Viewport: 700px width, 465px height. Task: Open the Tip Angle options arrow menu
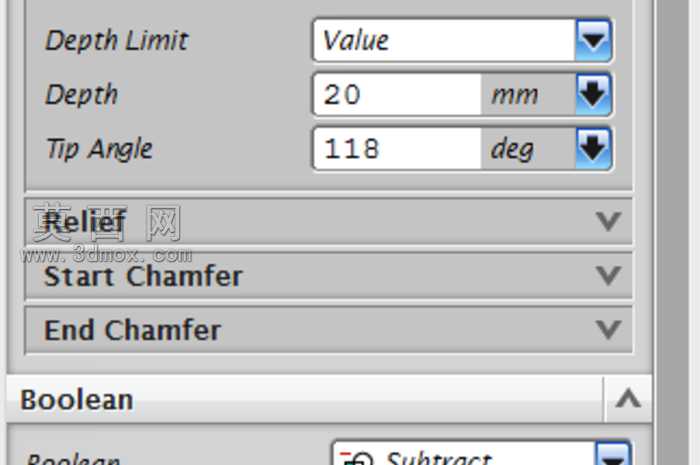tap(593, 149)
